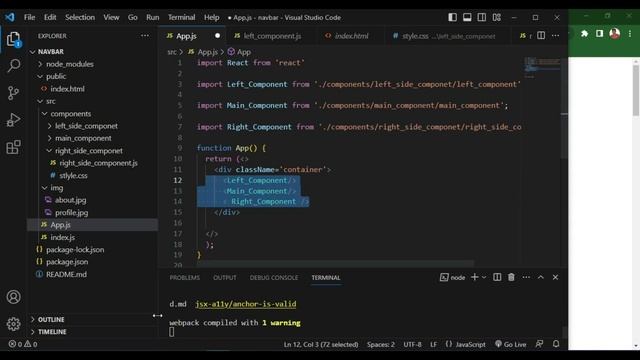Open the Accounts menu icon
The image size is (640, 360).
tap(13, 297)
